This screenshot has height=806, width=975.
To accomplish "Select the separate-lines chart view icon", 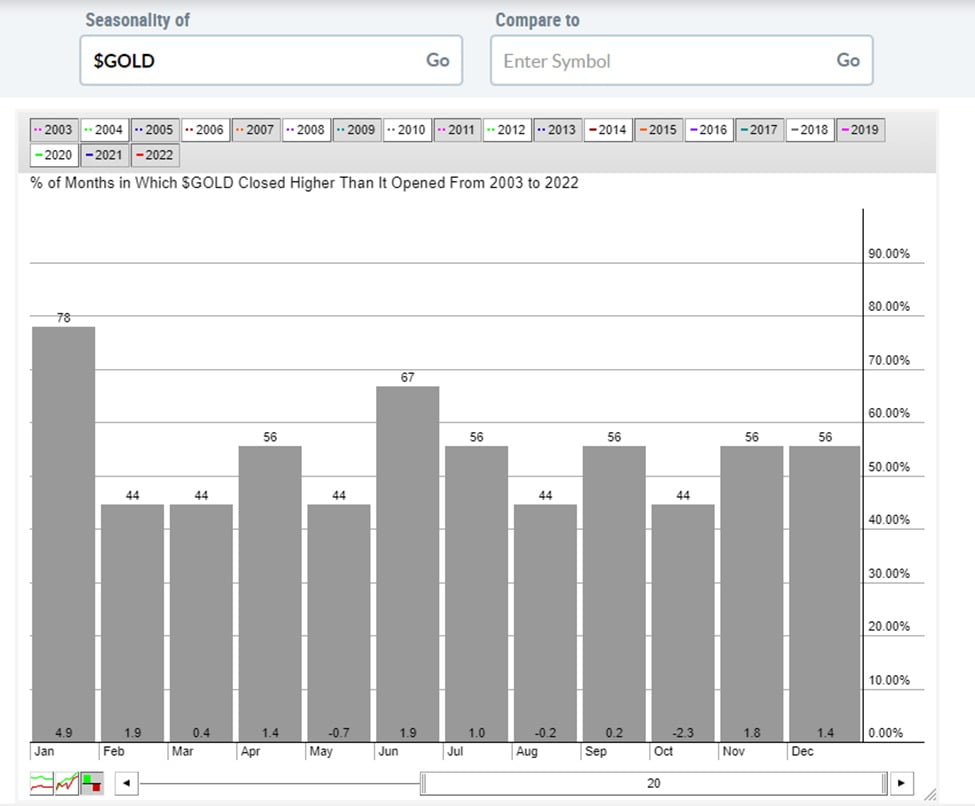I will click(42, 783).
